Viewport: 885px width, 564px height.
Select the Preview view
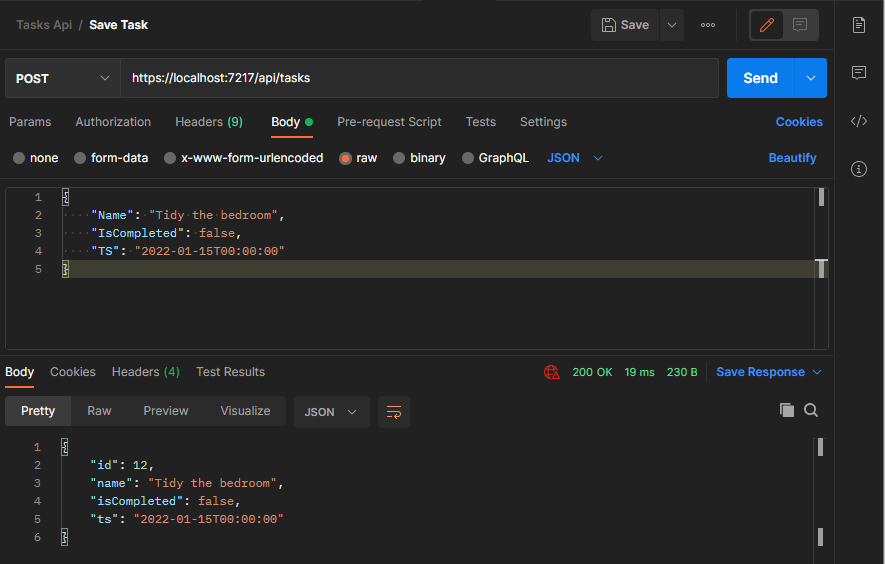point(165,411)
